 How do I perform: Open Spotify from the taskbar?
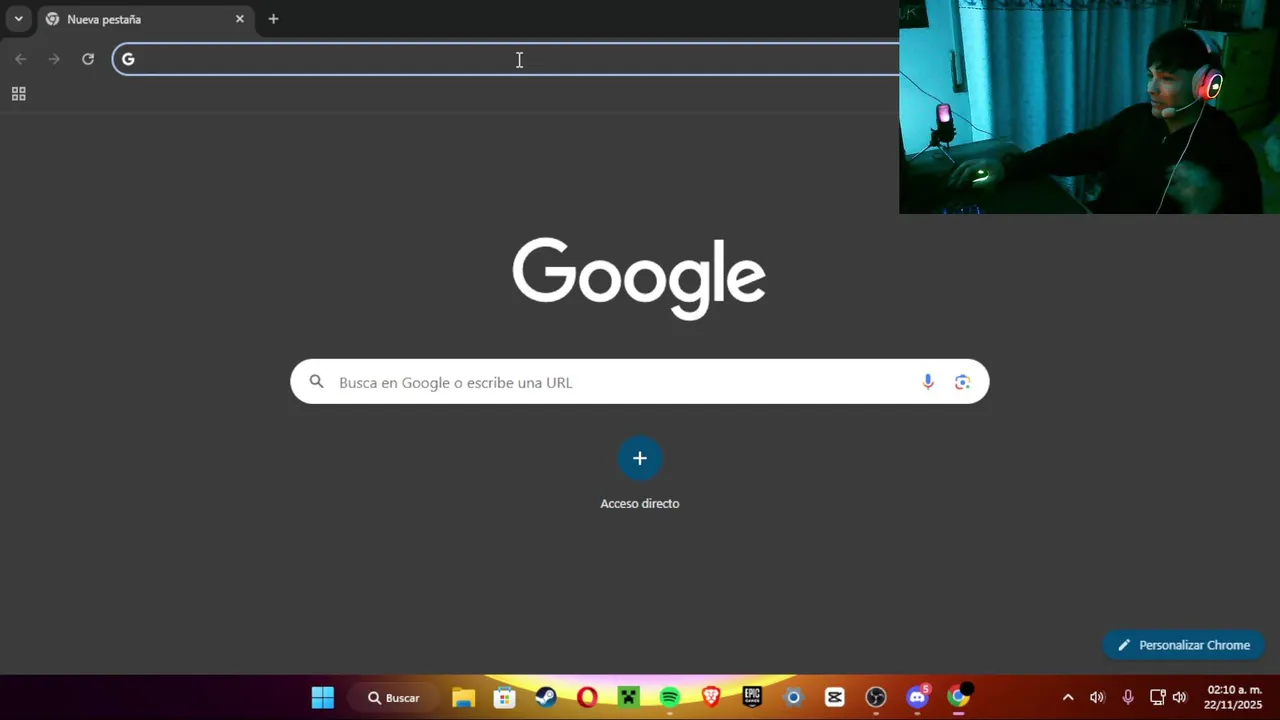tap(670, 697)
